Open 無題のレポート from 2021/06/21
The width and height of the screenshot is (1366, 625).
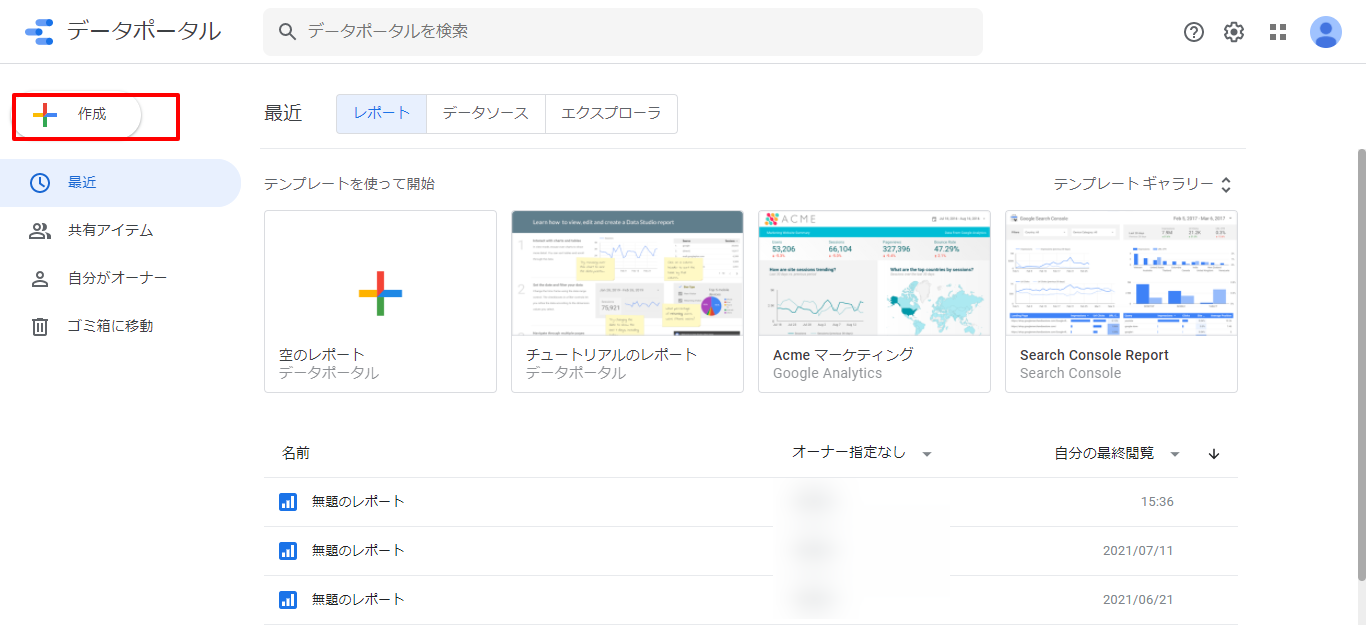point(751,600)
